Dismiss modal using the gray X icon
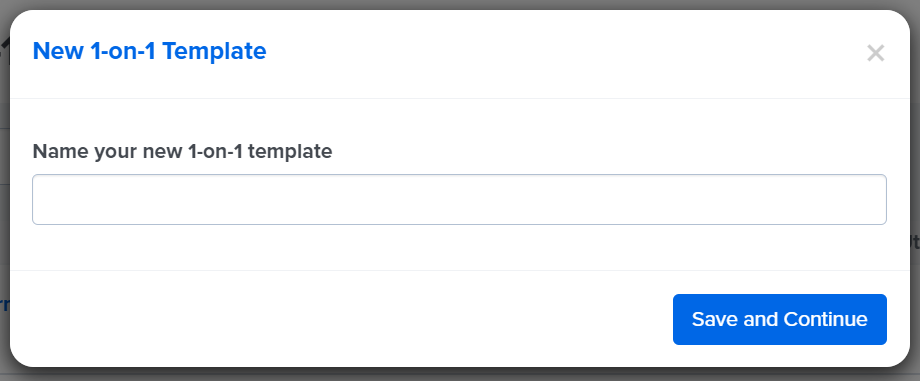Viewport: 920px width, 381px height. pyautogui.click(x=875, y=53)
